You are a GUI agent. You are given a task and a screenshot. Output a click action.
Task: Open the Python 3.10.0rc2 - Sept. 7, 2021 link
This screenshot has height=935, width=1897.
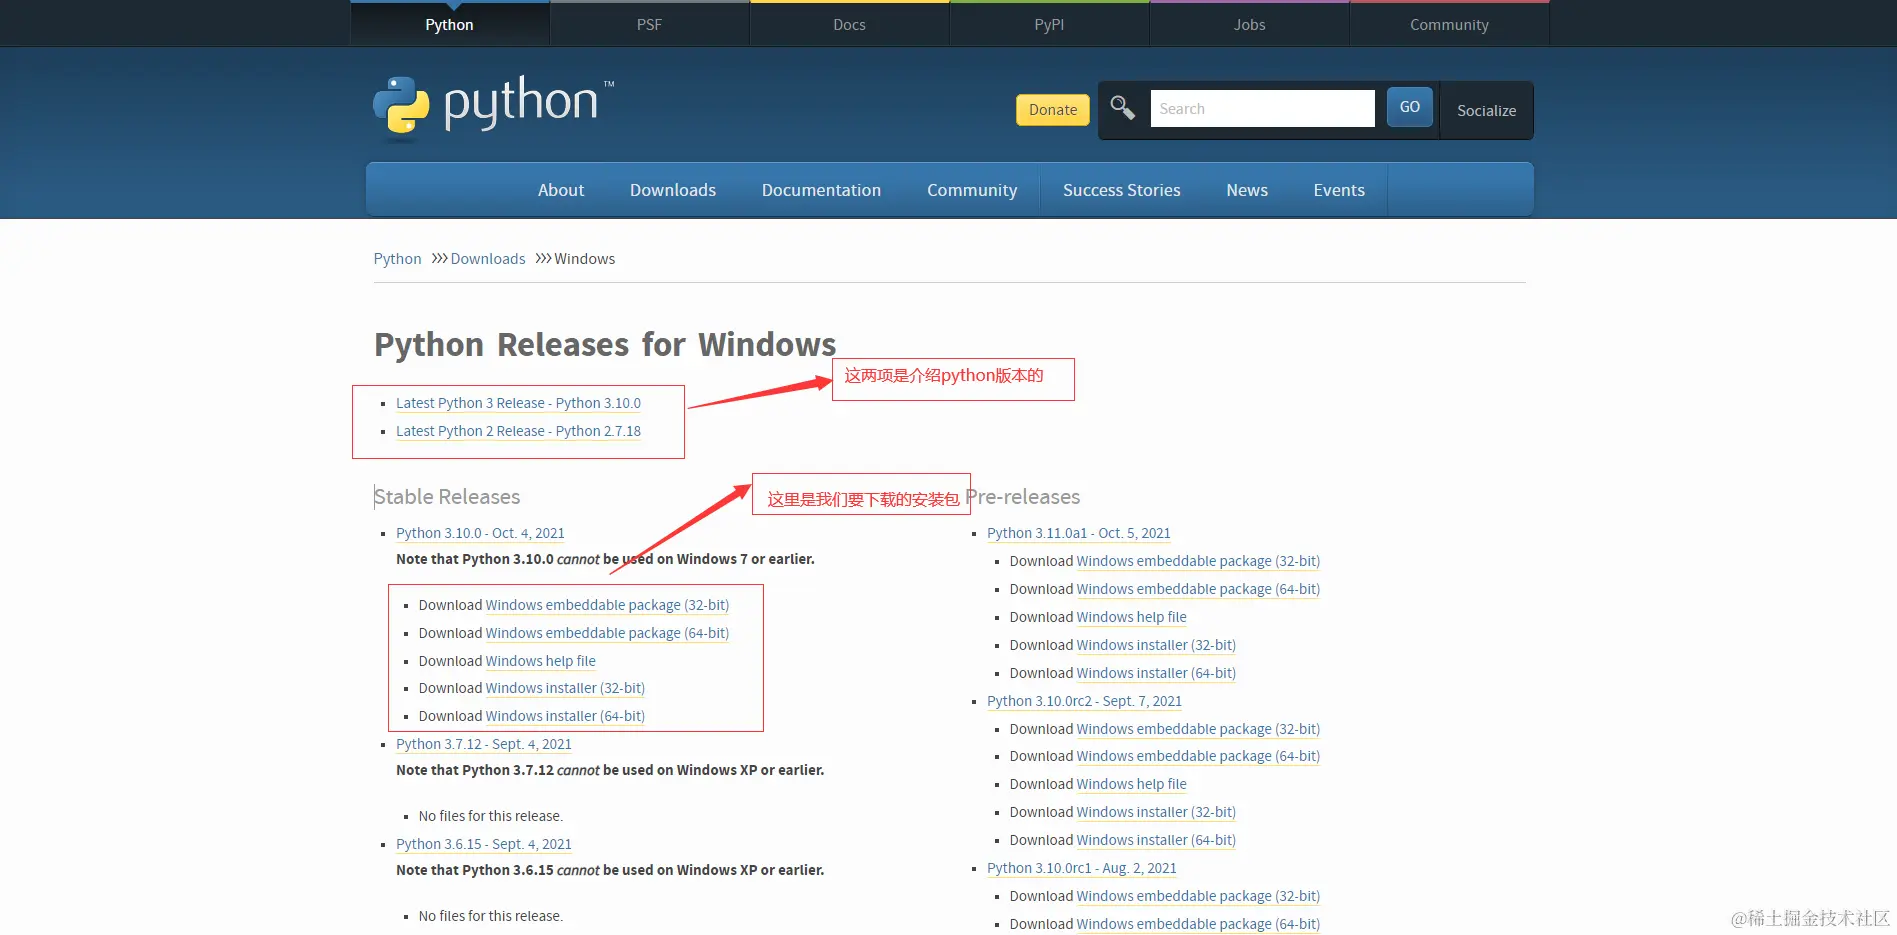pos(1084,701)
